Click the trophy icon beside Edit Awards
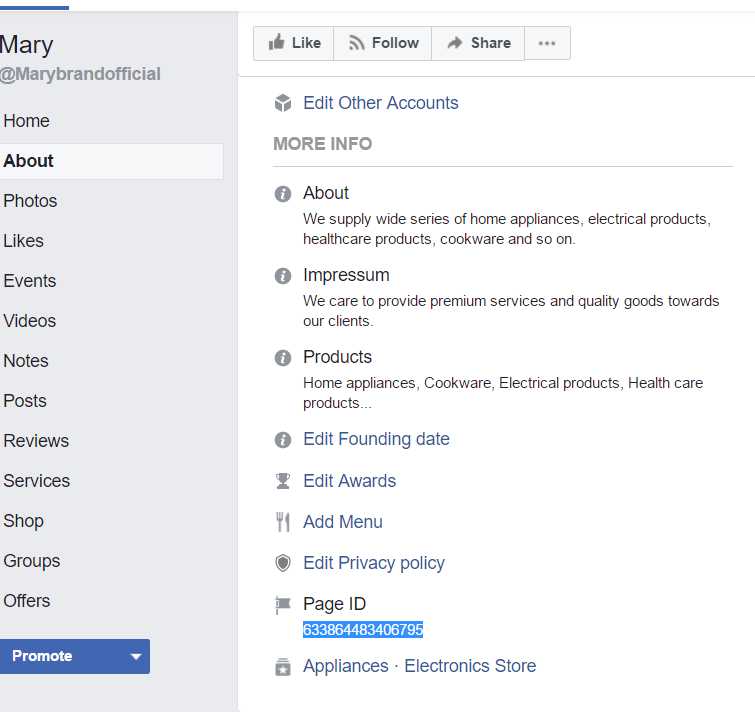This screenshot has height=712, width=755. 283,481
